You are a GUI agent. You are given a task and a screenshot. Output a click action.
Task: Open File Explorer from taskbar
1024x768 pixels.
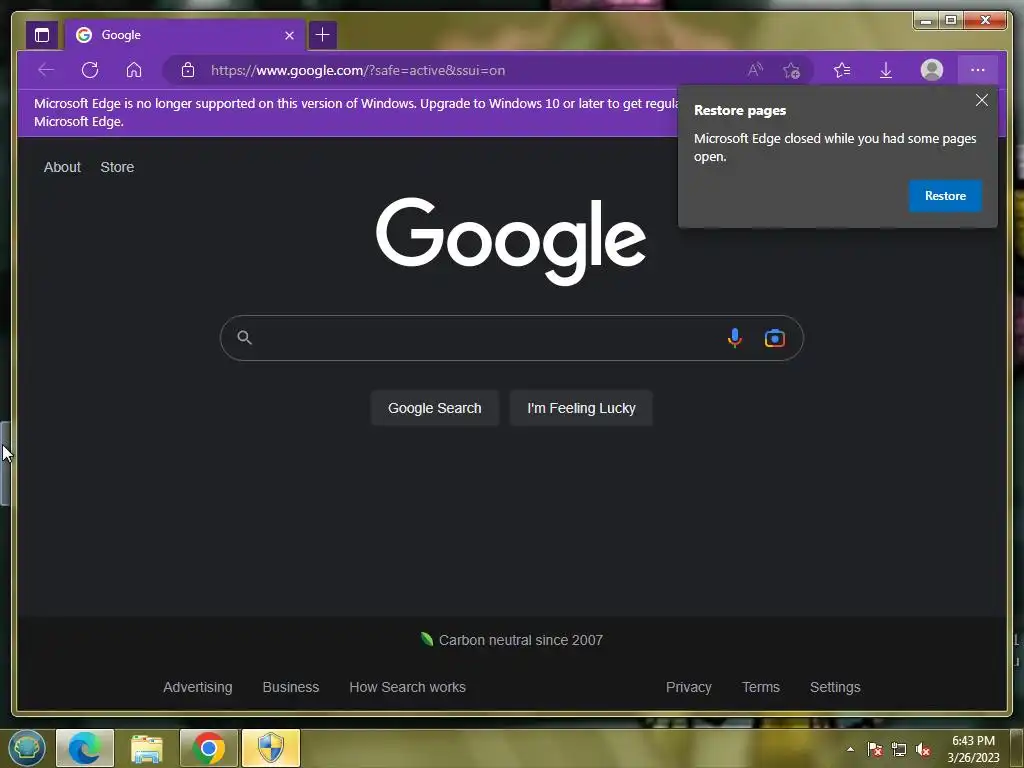click(x=146, y=748)
